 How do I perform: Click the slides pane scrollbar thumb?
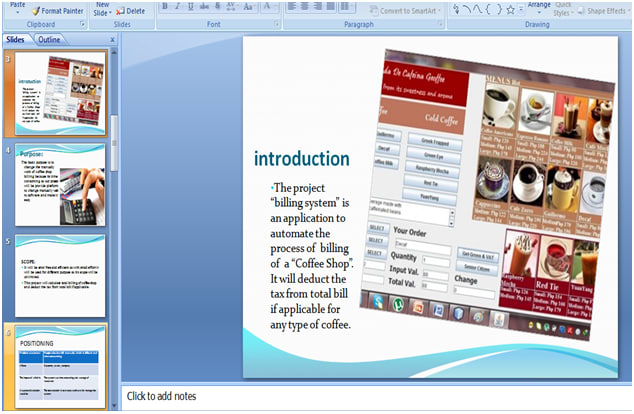tap(114, 143)
